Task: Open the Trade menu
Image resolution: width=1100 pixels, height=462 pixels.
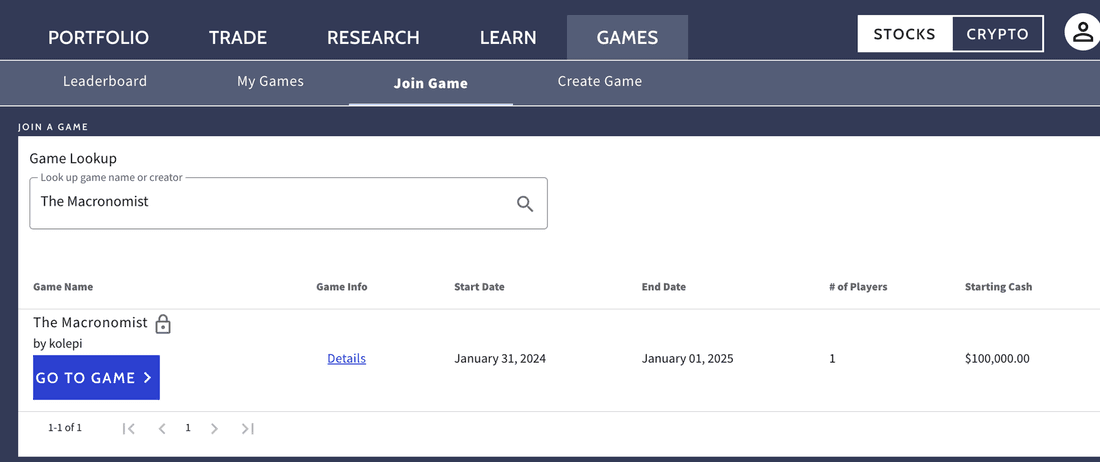Action: 238,37
